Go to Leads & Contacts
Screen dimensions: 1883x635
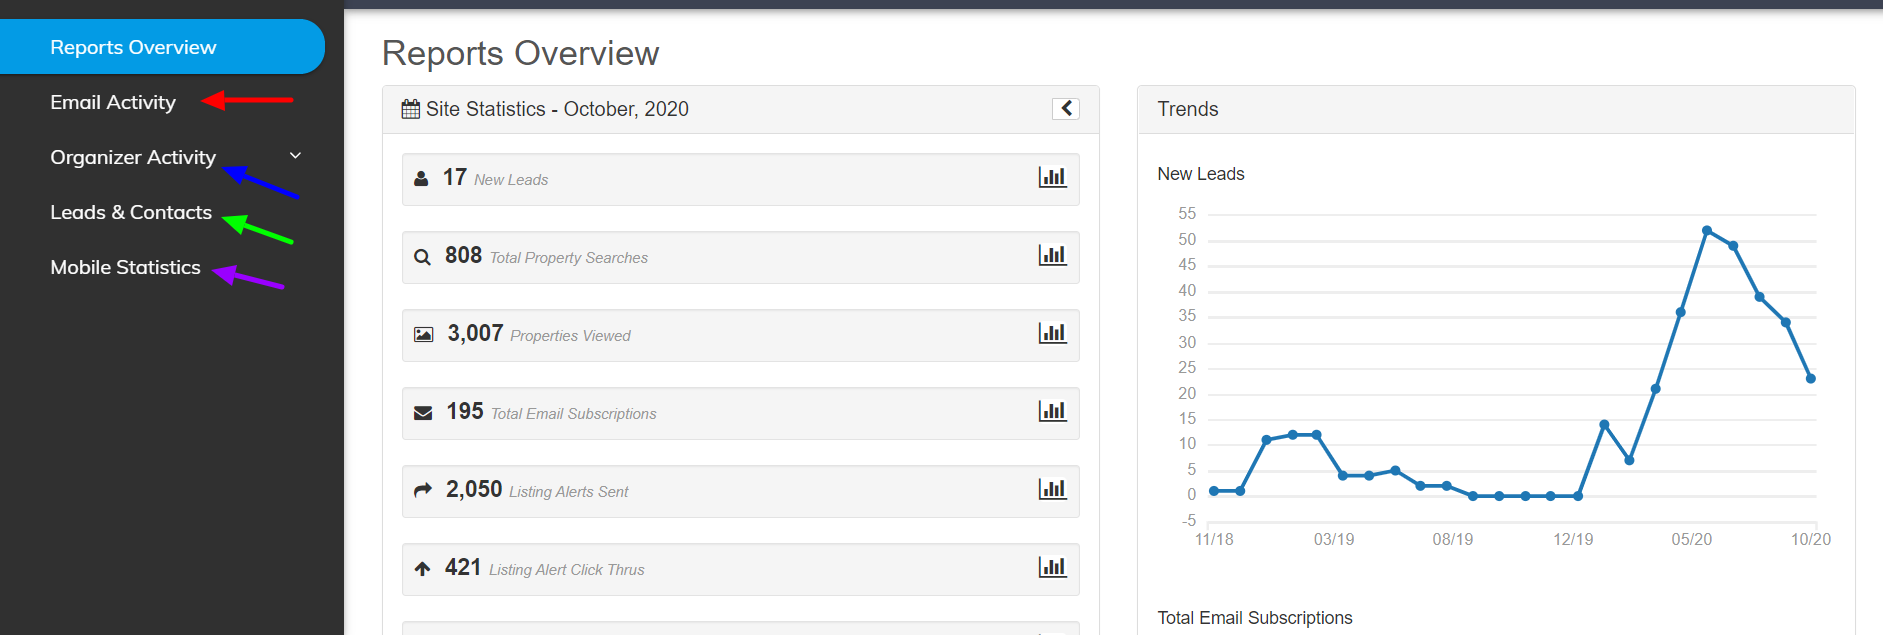(x=131, y=212)
